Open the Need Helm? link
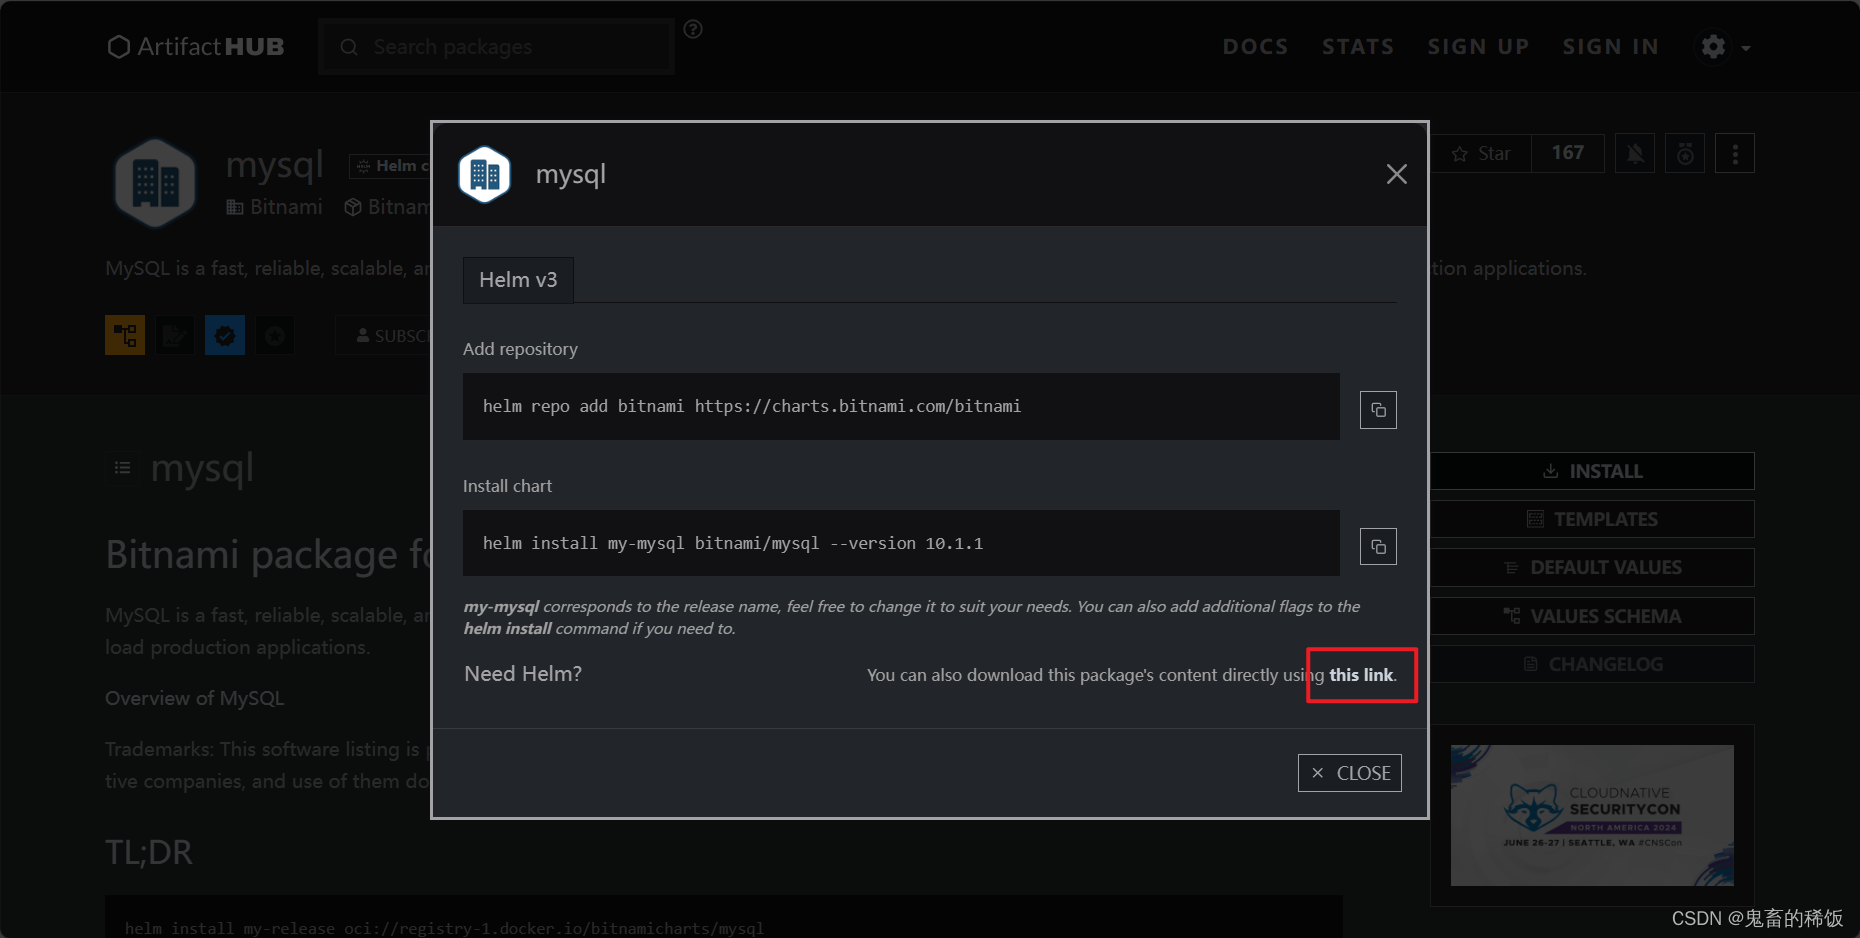This screenshot has width=1860, height=938. coord(523,674)
